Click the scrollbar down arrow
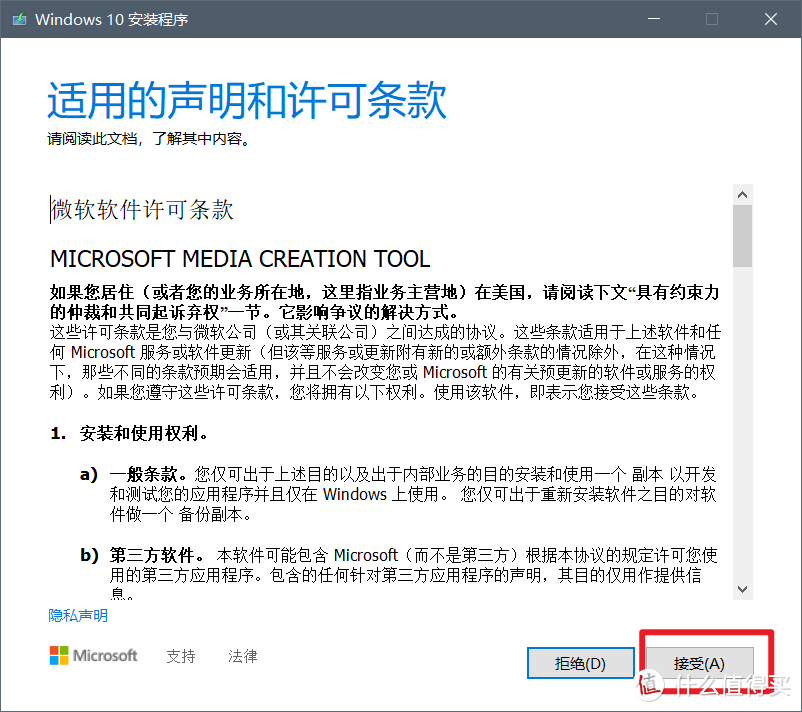Viewport: 802px width, 712px height. pyautogui.click(x=742, y=589)
